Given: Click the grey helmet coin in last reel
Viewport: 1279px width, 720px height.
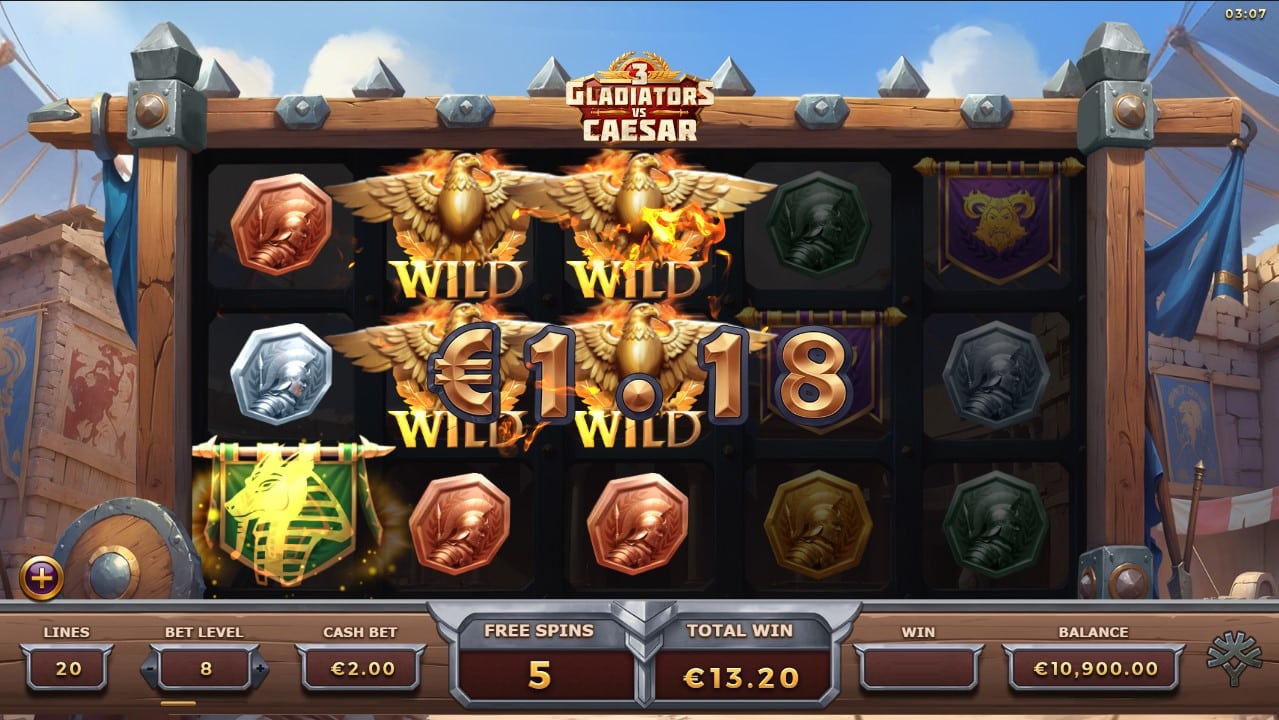Looking at the screenshot, I should [x=995, y=374].
